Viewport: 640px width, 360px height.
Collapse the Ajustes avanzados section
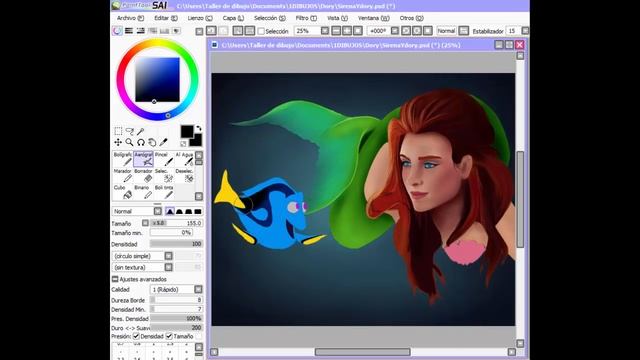click(x=115, y=279)
